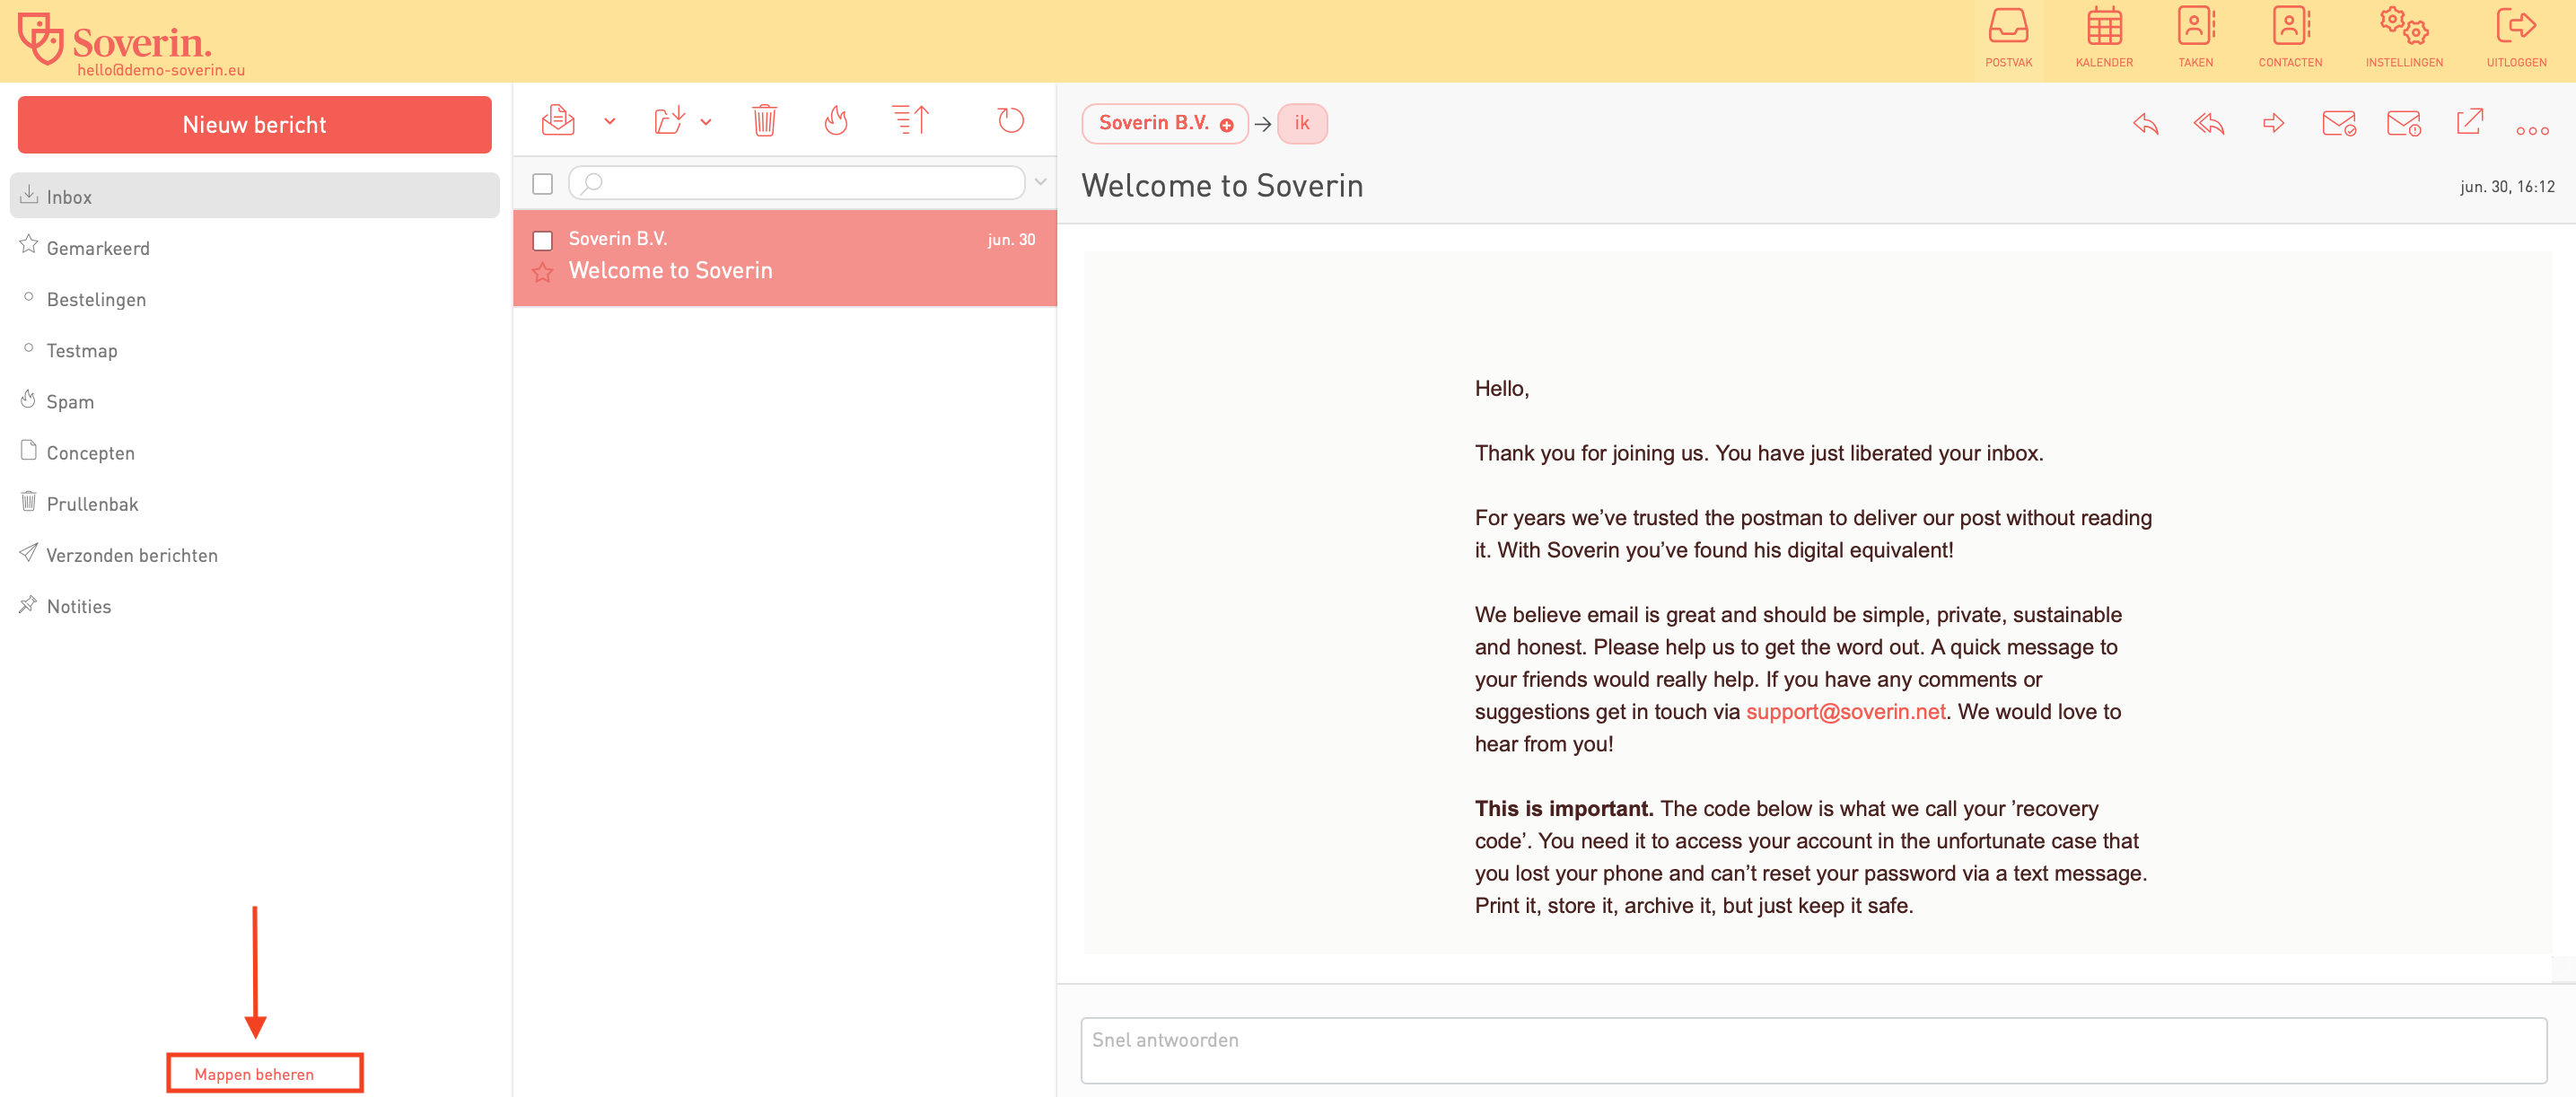Screen dimensions: 2576x1097
Task: Star the Welcome to Soverin message
Action: point(543,272)
